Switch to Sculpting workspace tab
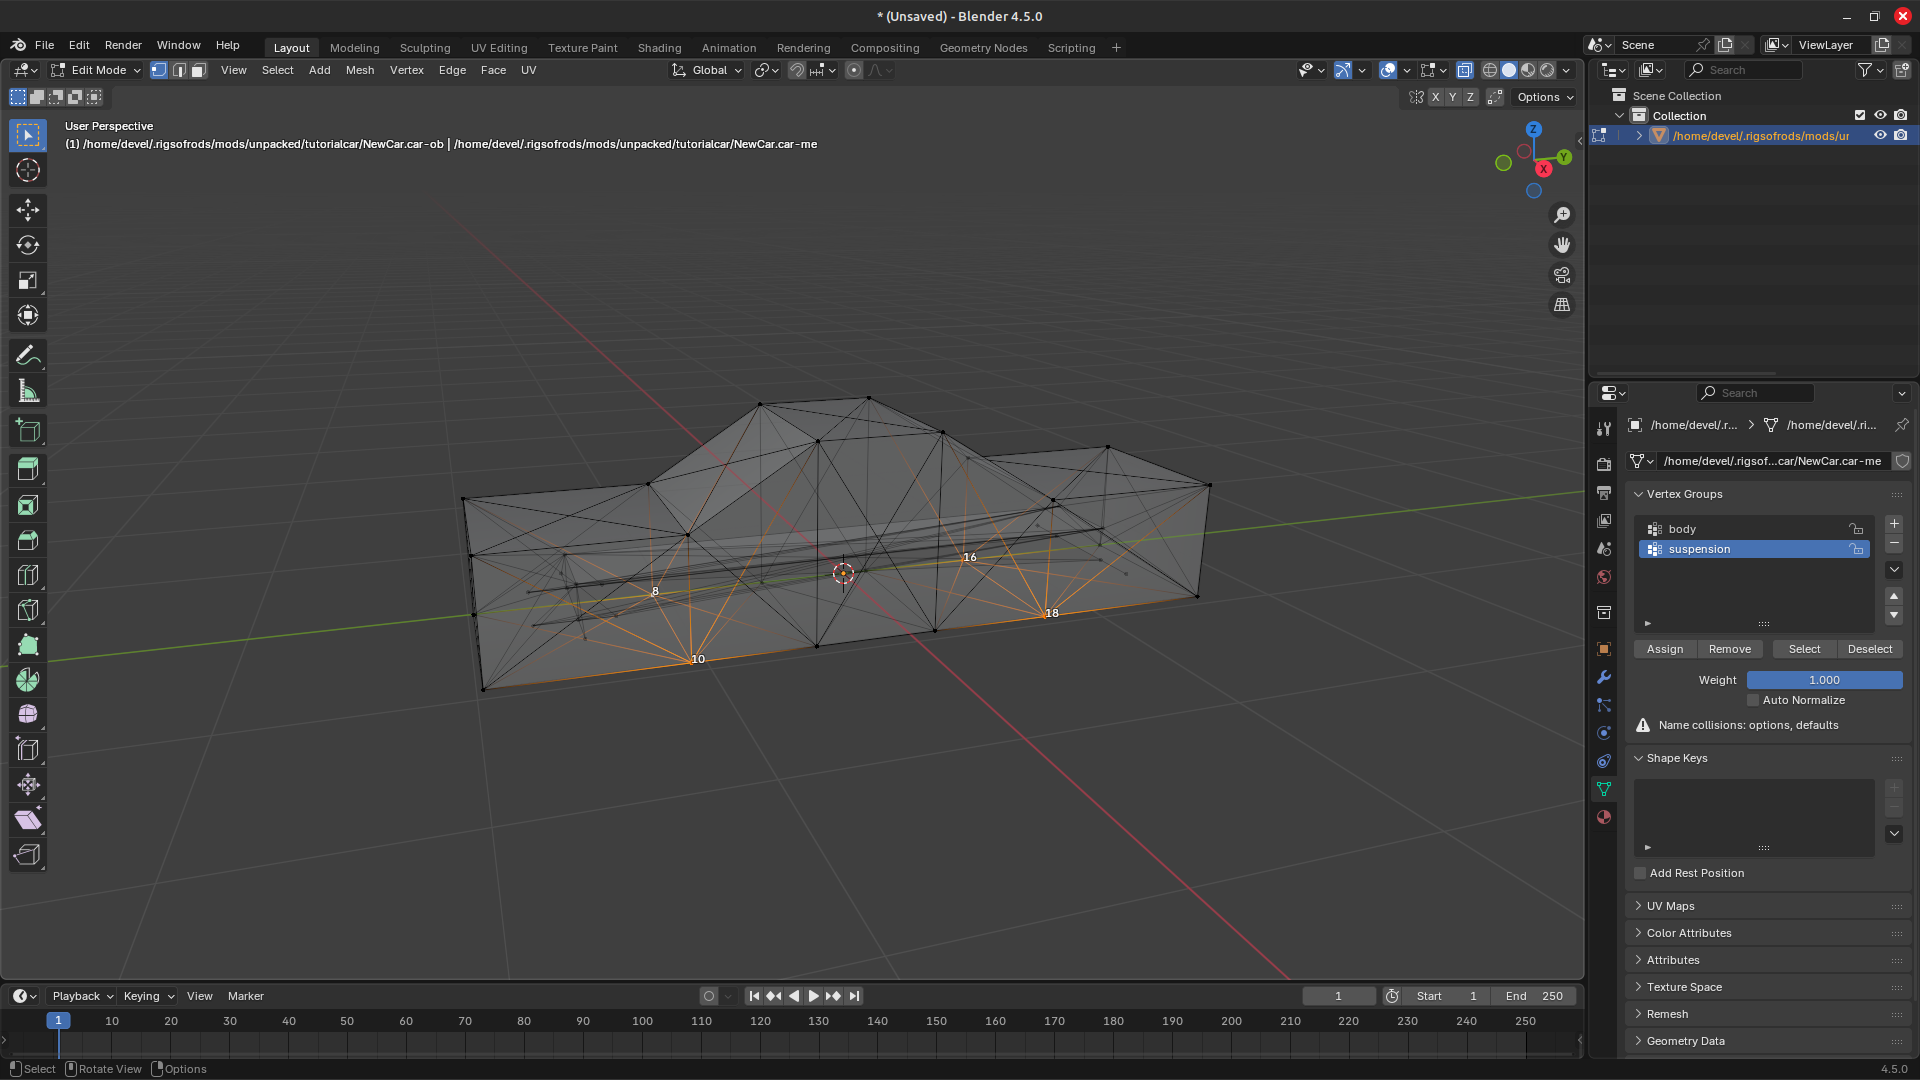Image resolution: width=1920 pixels, height=1080 pixels. (x=425, y=48)
